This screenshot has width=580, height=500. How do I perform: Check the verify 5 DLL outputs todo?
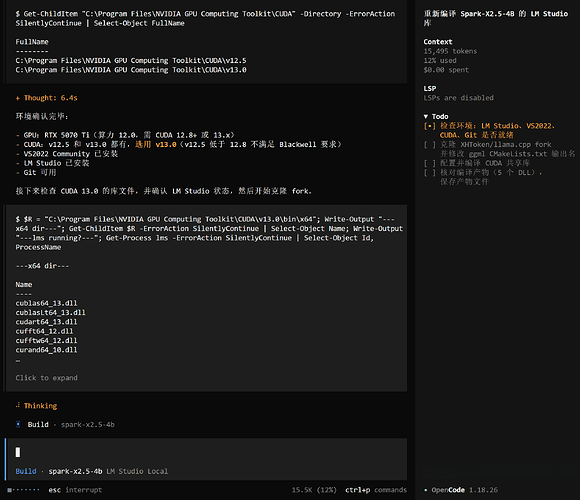pos(429,172)
